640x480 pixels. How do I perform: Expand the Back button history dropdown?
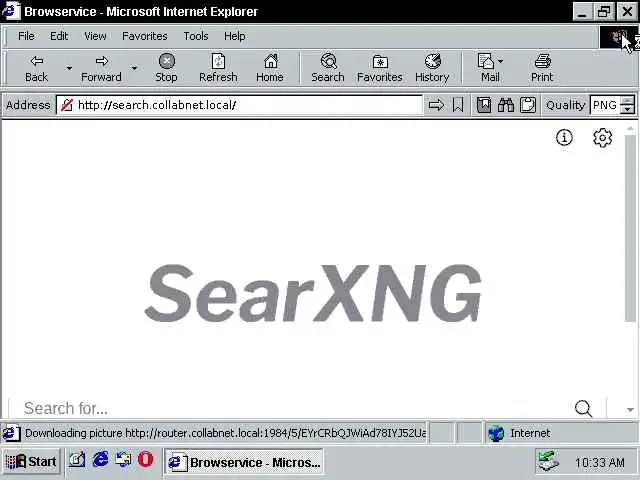tap(69, 68)
